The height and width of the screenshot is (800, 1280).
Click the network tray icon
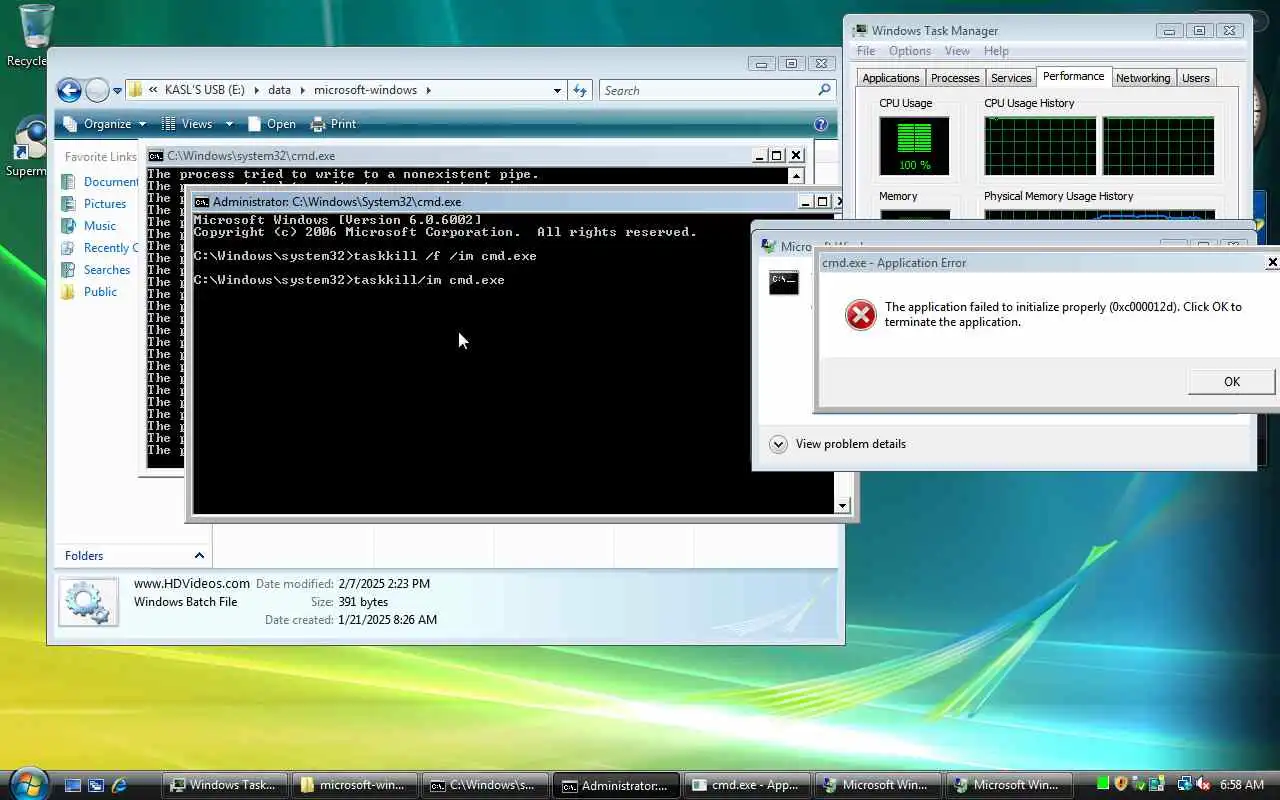[x=1184, y=784]
